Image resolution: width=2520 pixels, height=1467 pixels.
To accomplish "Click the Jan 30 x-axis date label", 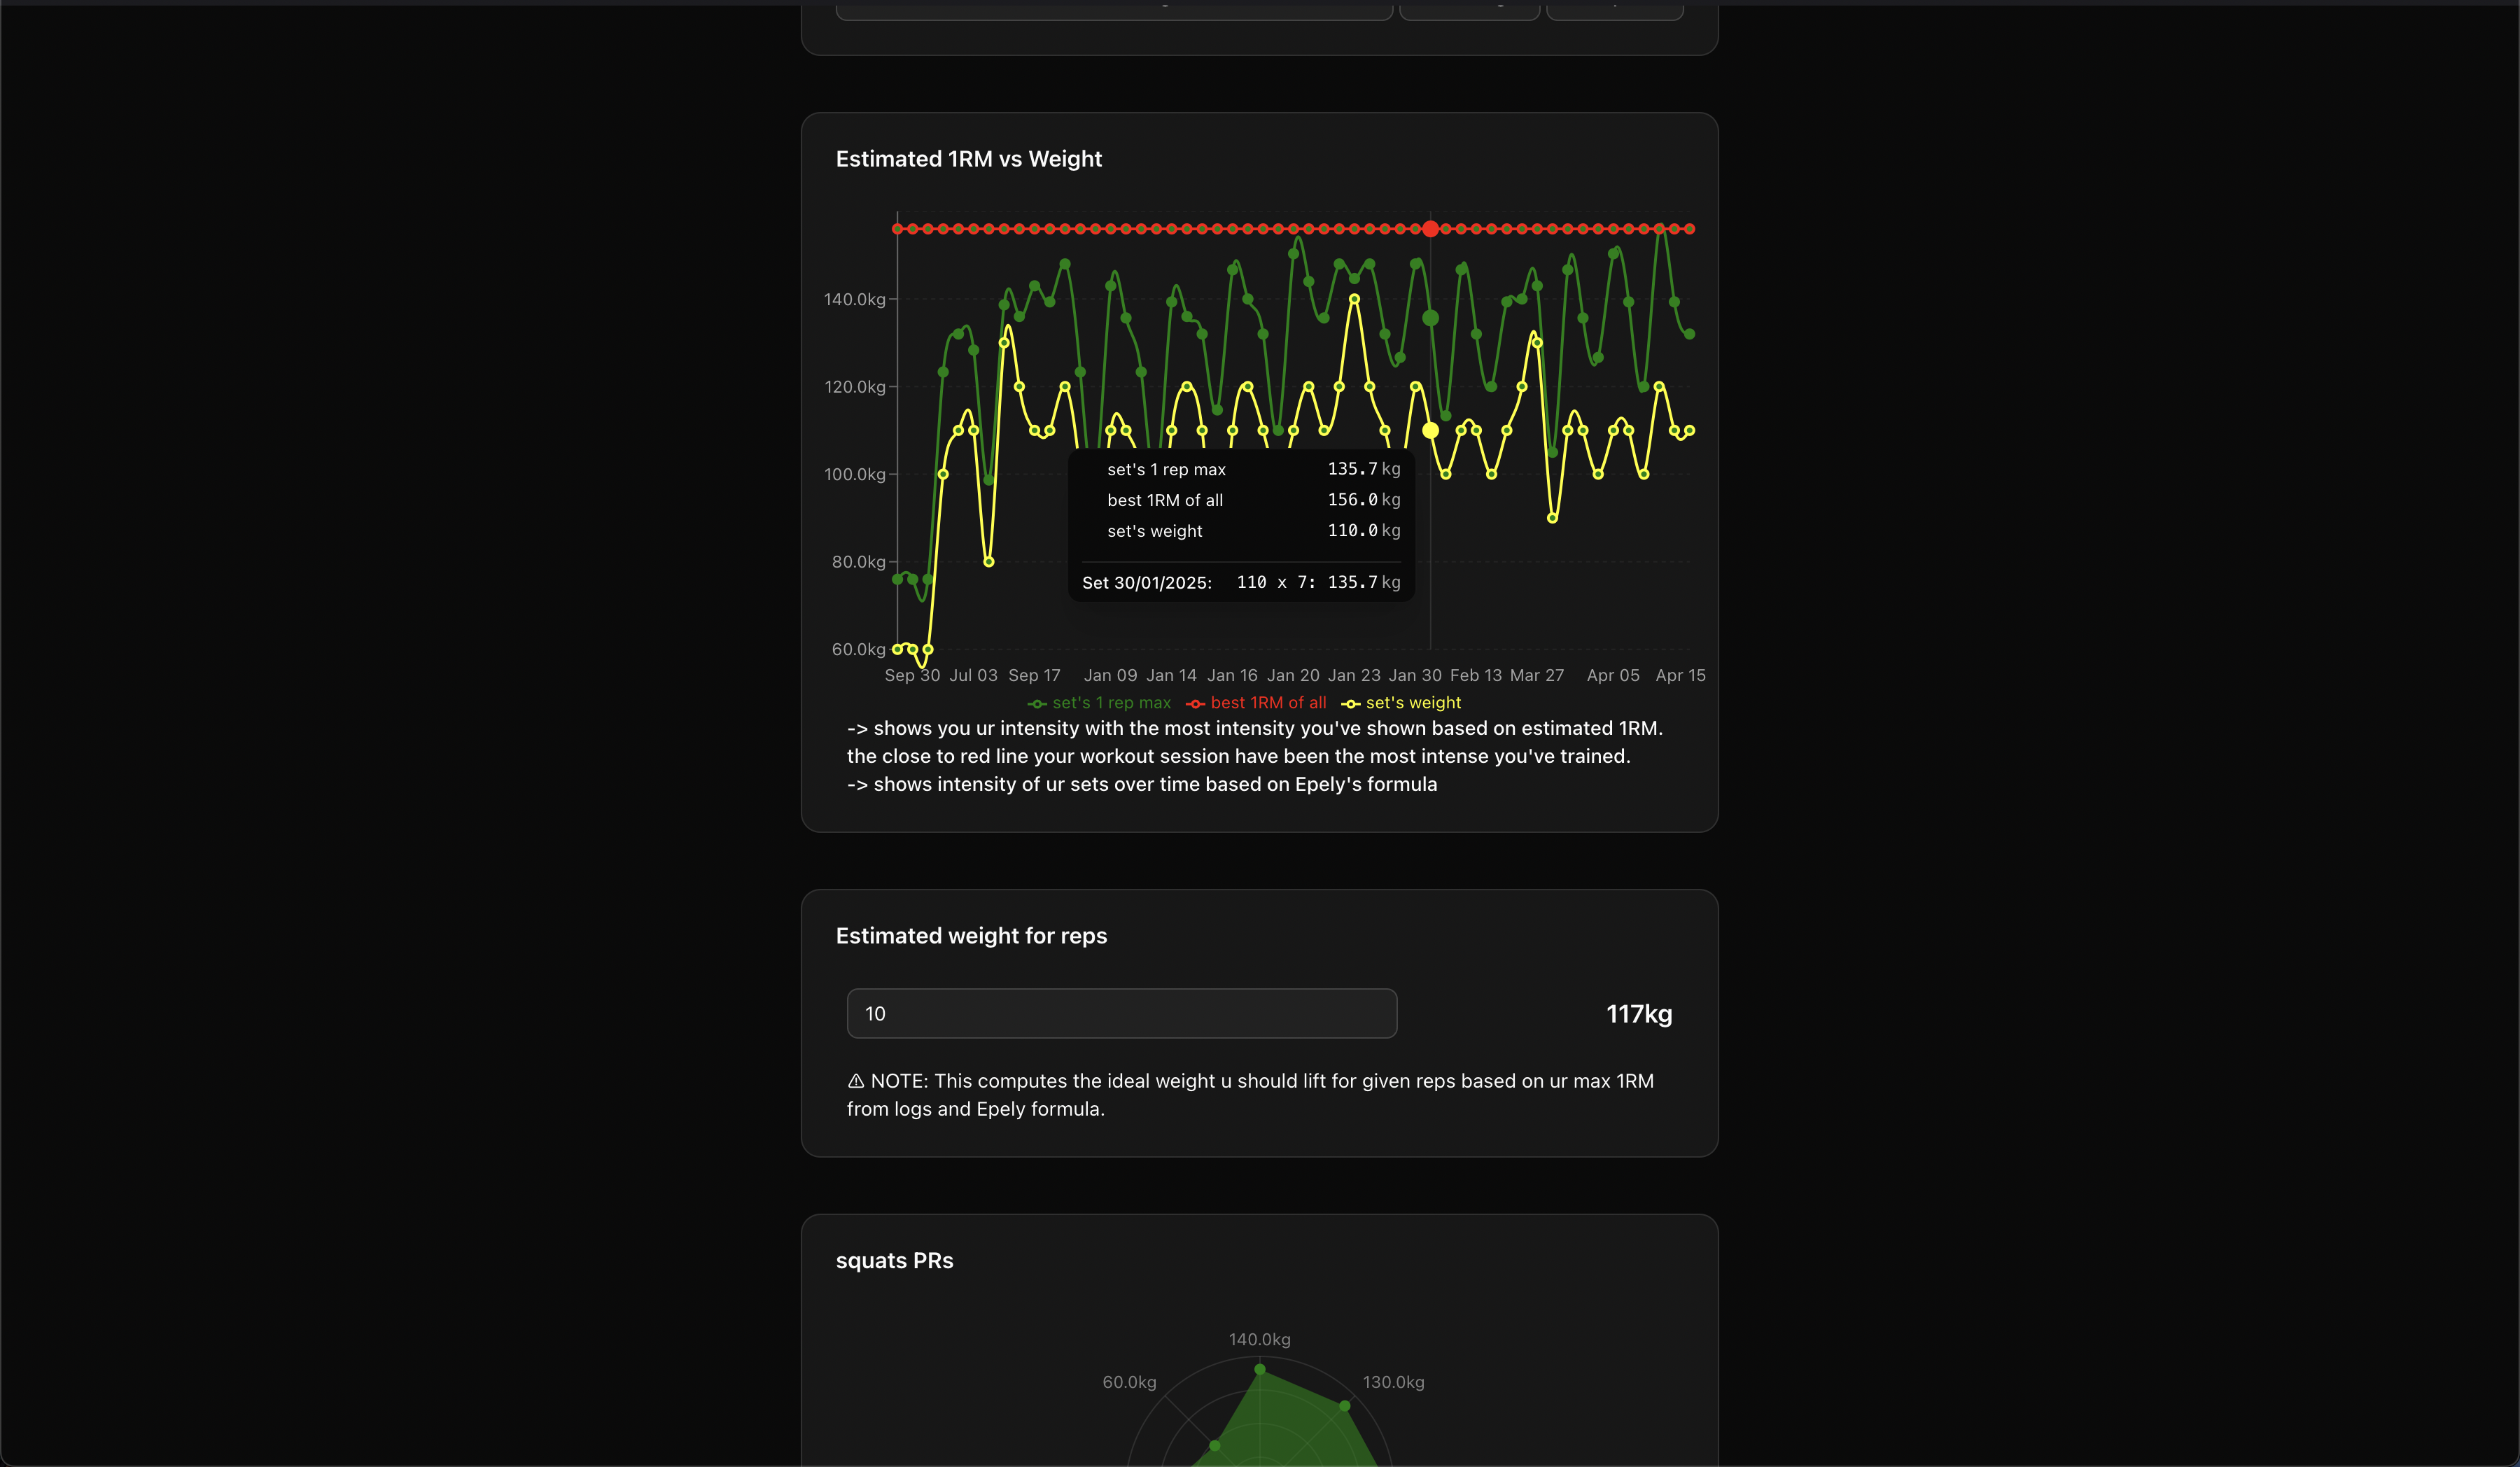I will 1415,675.
